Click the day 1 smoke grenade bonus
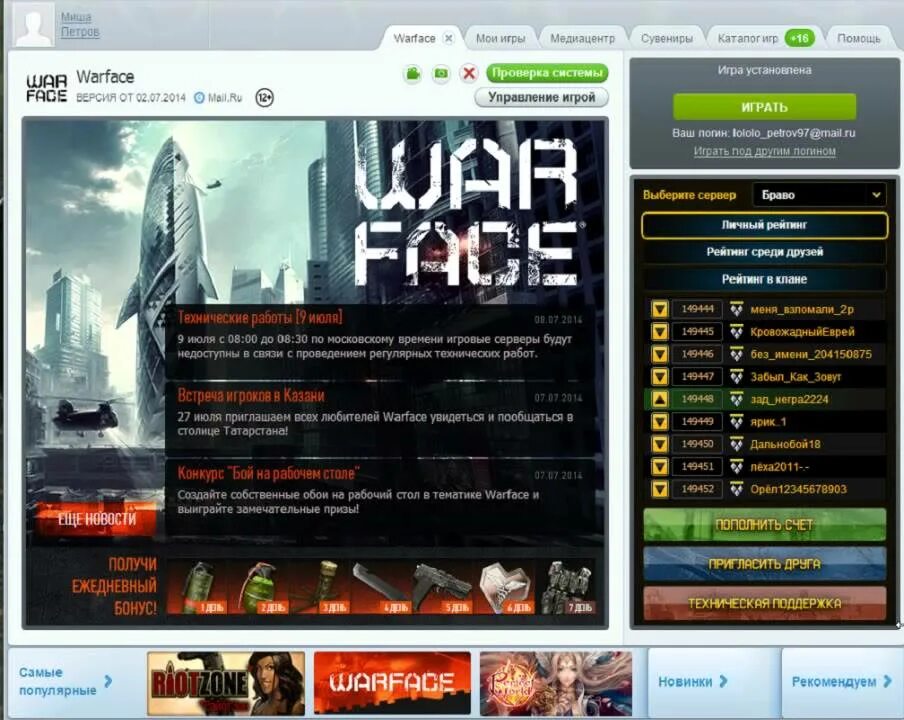Image resolution: width=904 pixels, height=720 pixels. click(197, 587)
